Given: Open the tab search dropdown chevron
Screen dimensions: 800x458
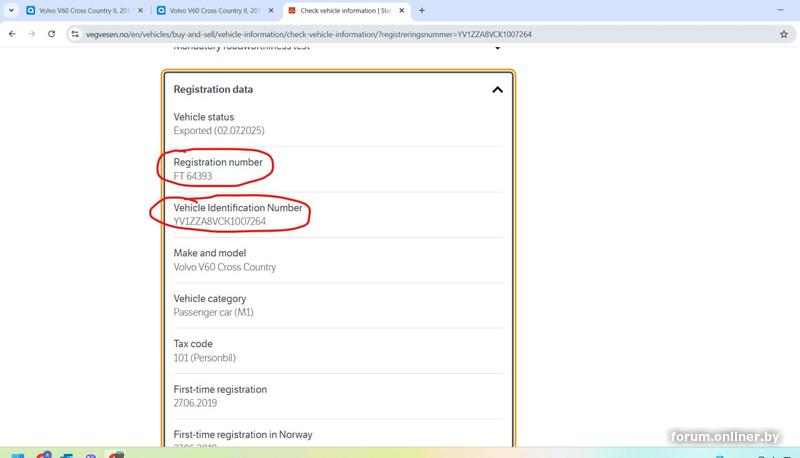Looking at the screenshot, I should (x=11, y=10).
